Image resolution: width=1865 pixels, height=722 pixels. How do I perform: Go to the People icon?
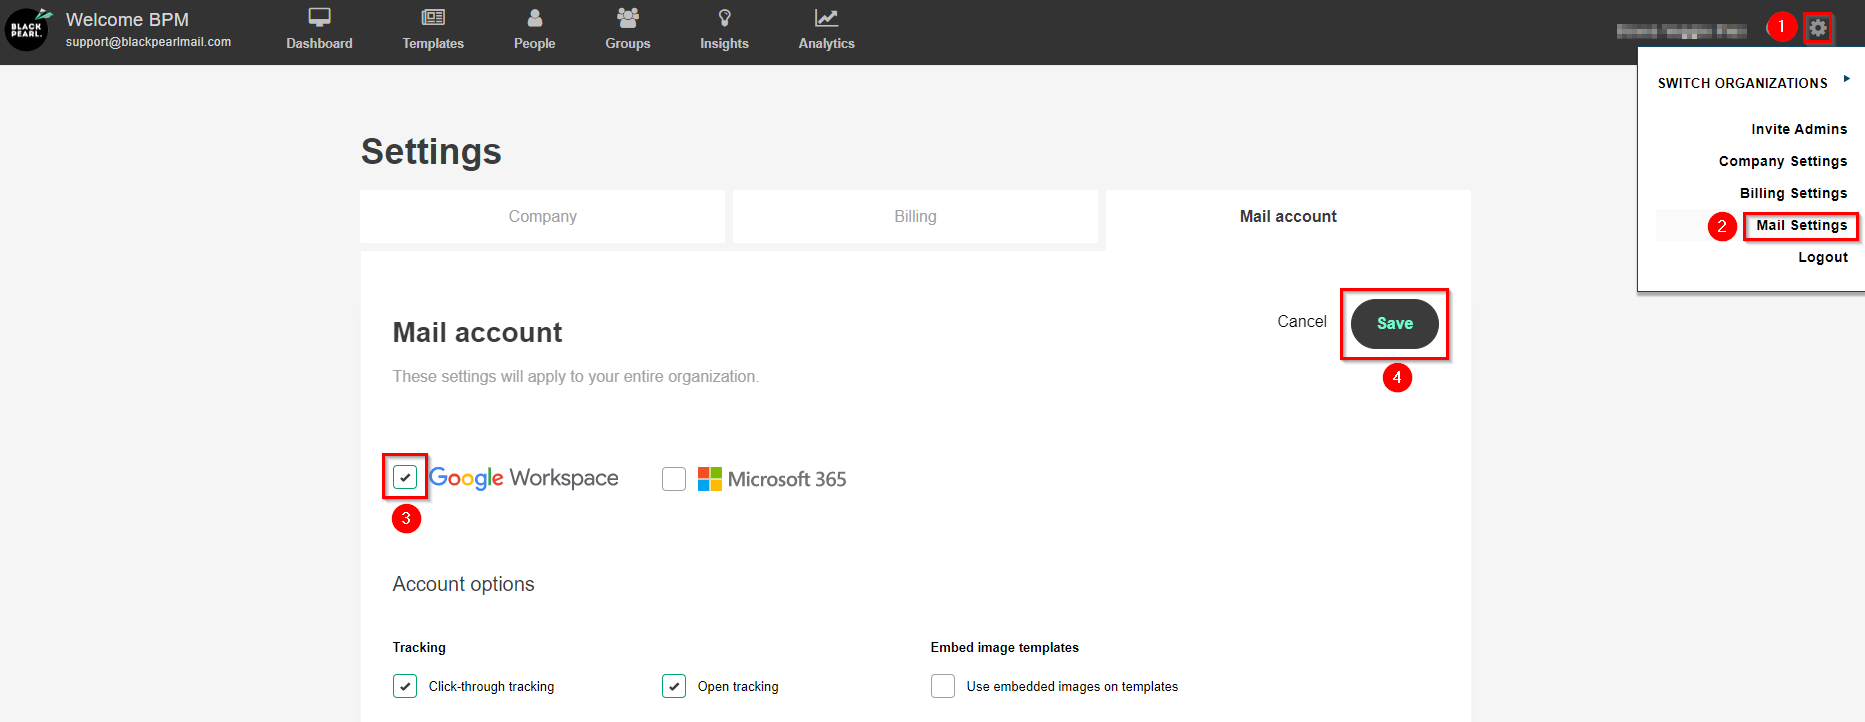(534, 18)
